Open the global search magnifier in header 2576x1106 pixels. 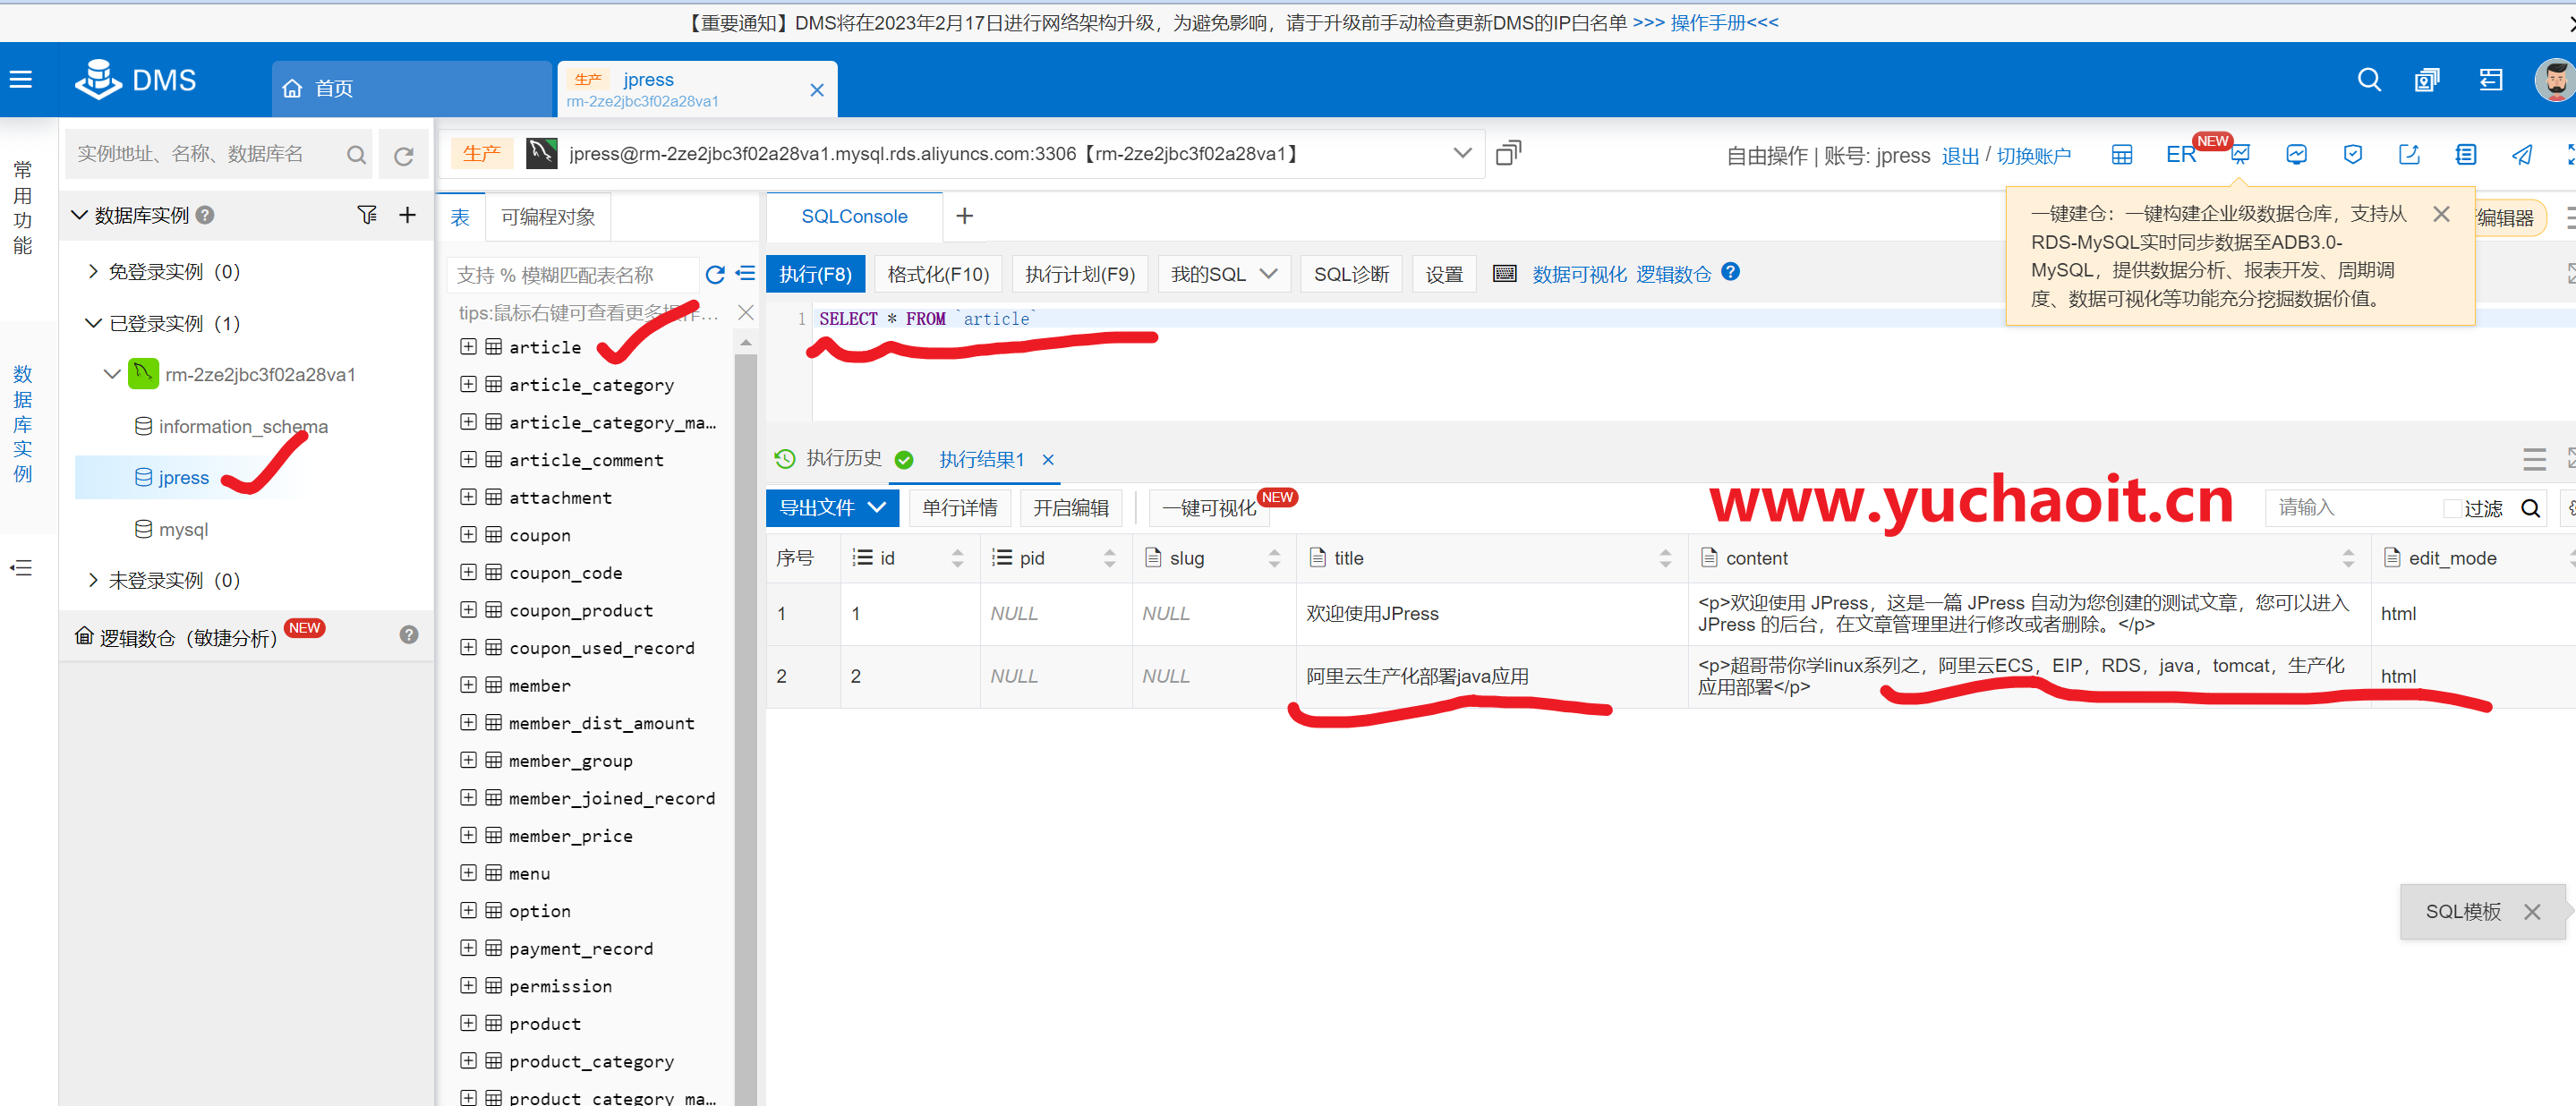click(2368, 80)
